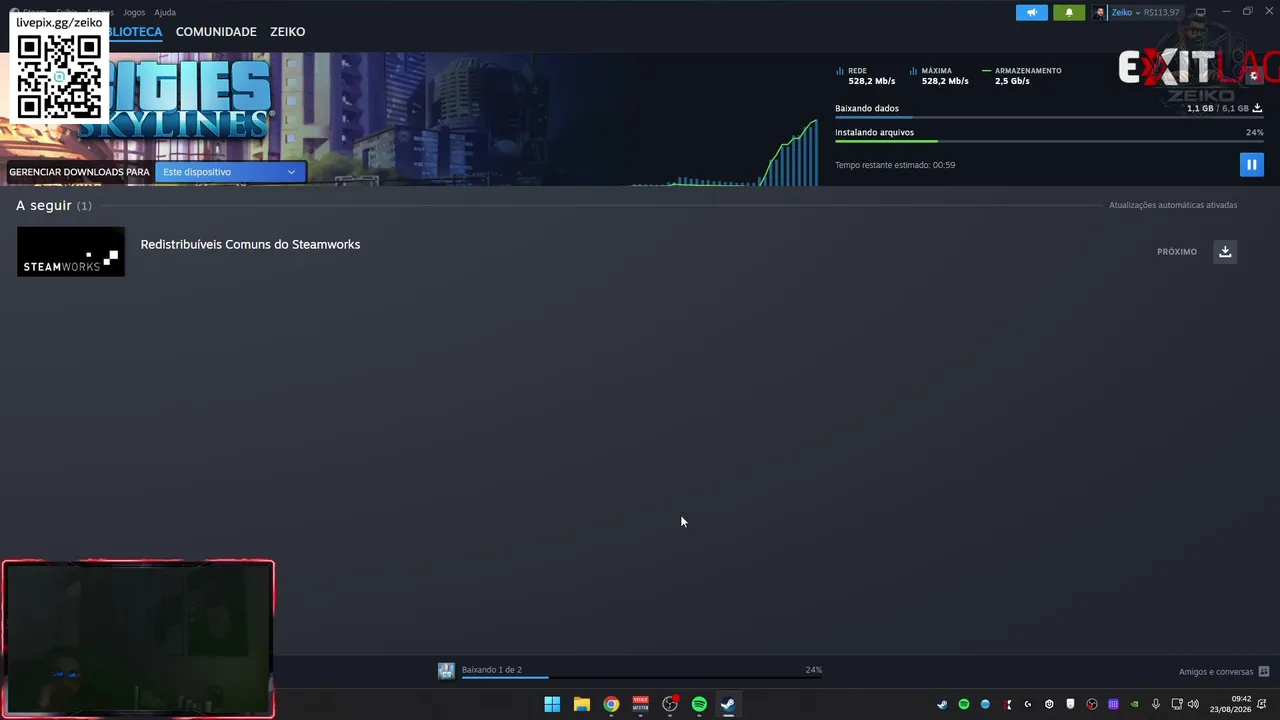Click the purple grid tray icon
The height and width of the screenshot is (720, 1280).
1113,704
